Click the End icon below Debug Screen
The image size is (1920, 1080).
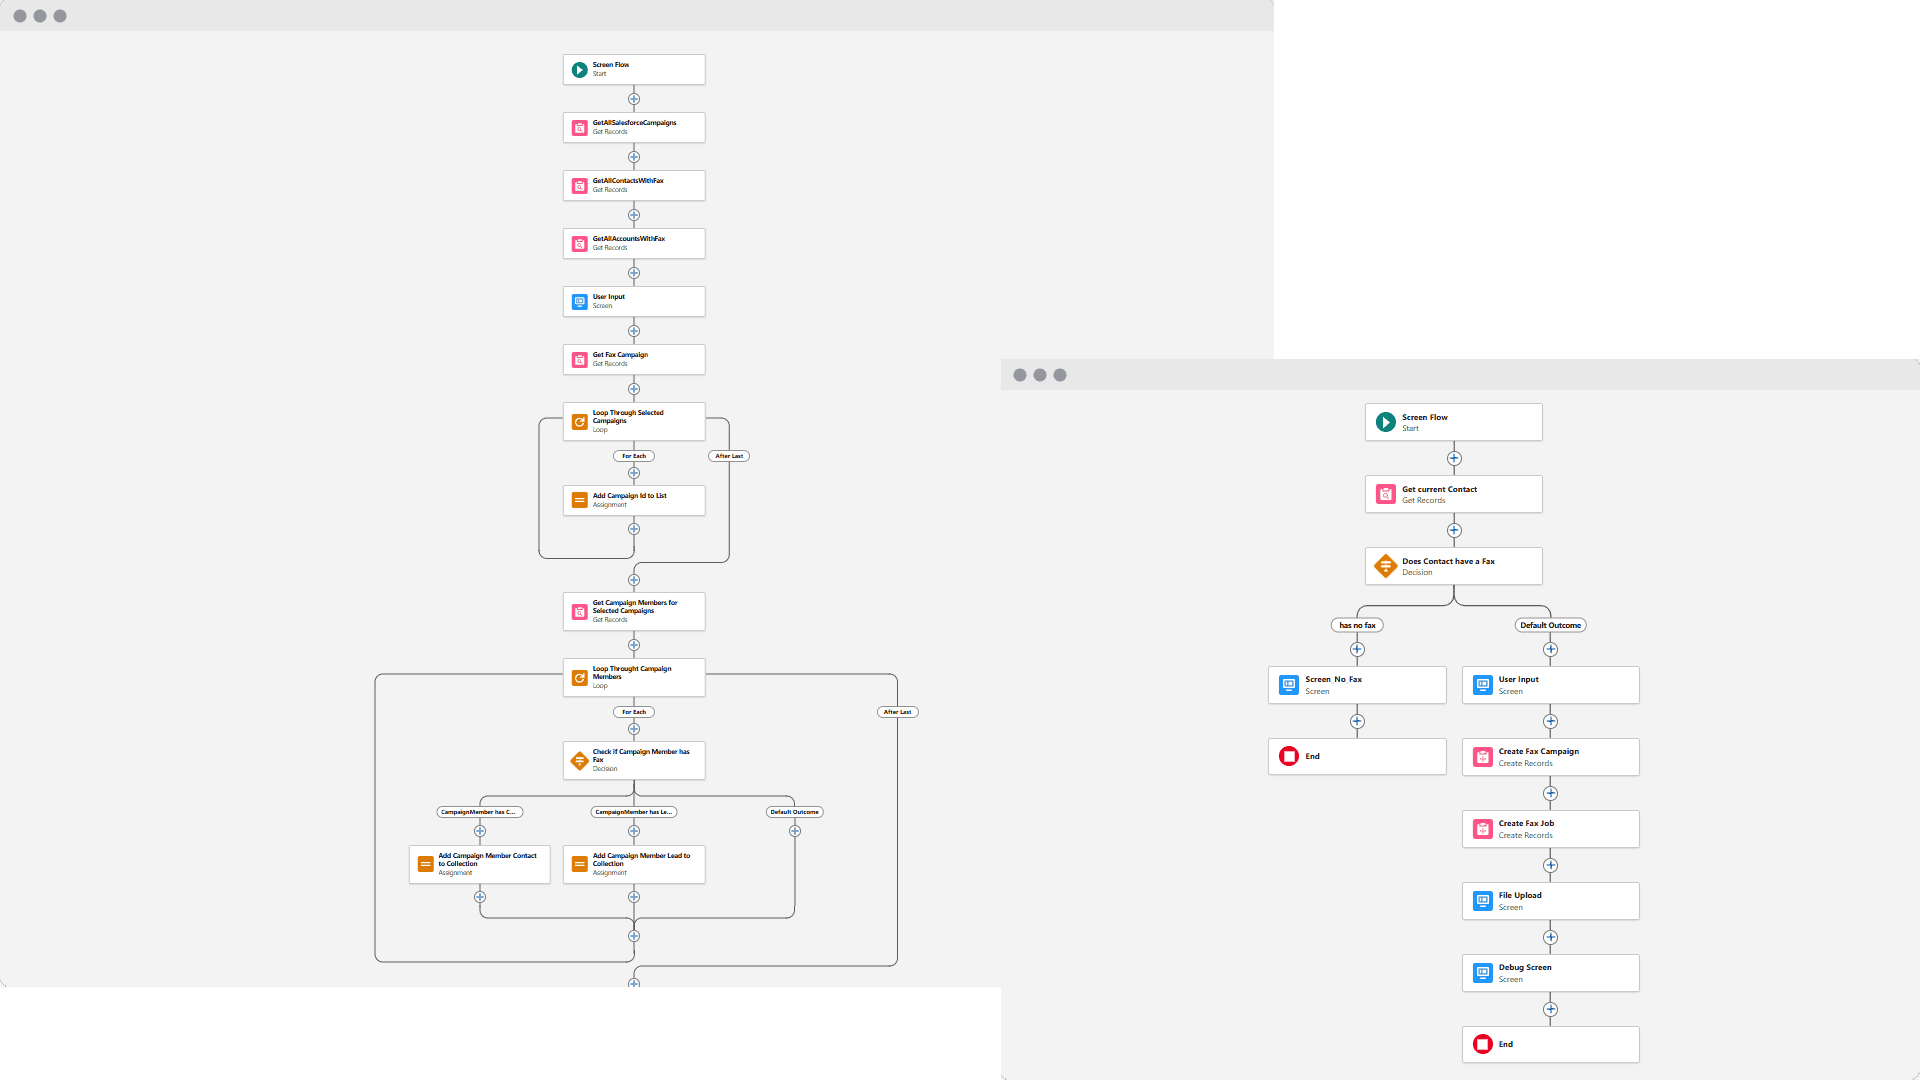click(1483, 1044)
